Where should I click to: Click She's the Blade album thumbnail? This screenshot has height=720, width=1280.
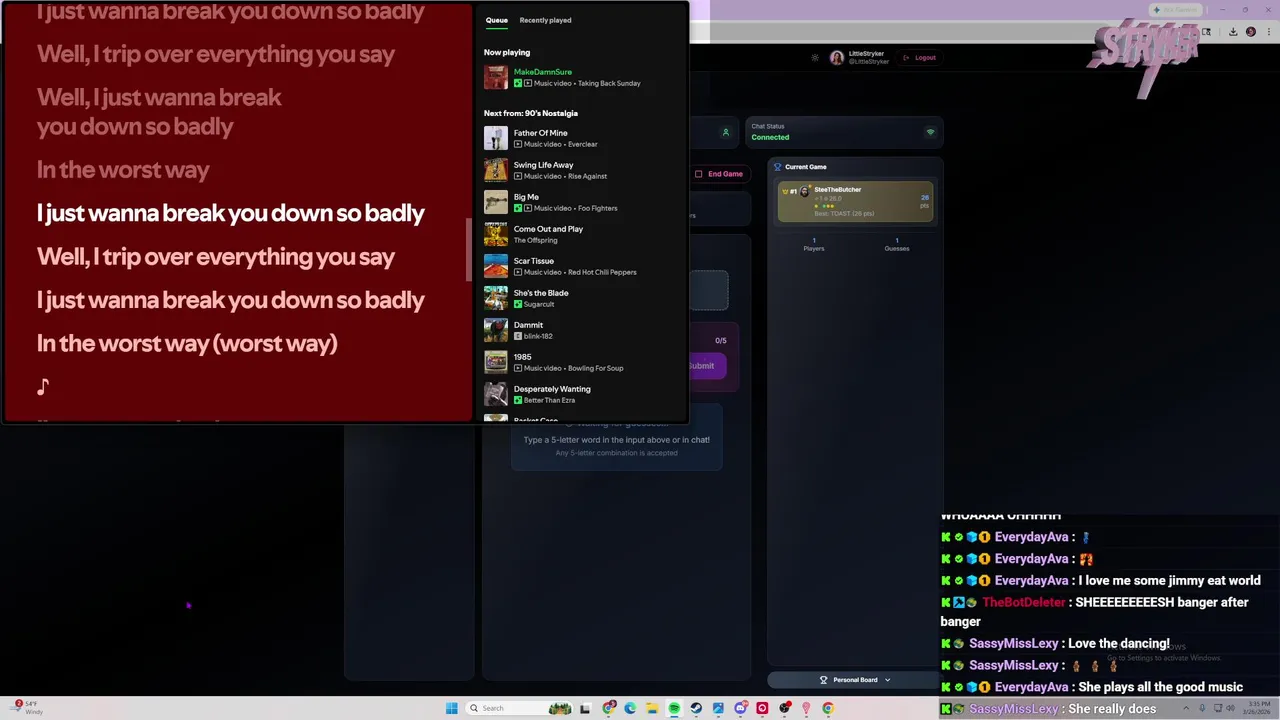496,298
